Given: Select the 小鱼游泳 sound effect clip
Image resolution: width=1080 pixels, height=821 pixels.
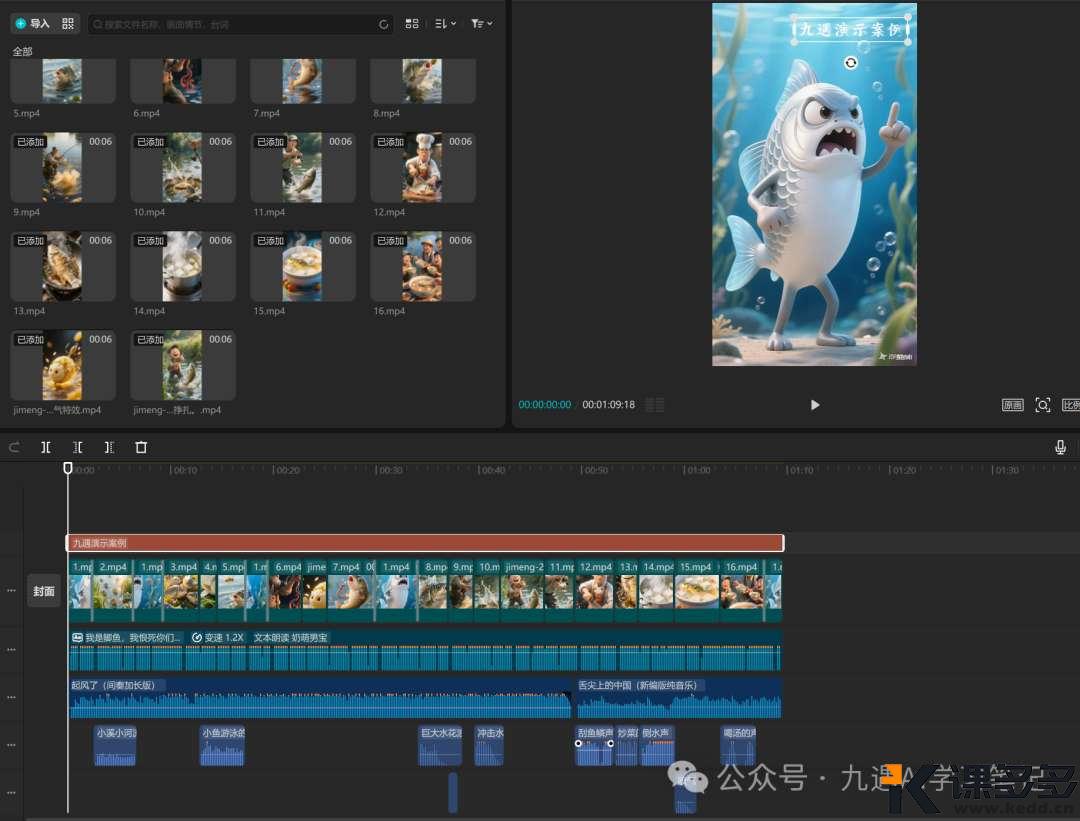Looking at the screenshot, I should click(x=222, y=746).
